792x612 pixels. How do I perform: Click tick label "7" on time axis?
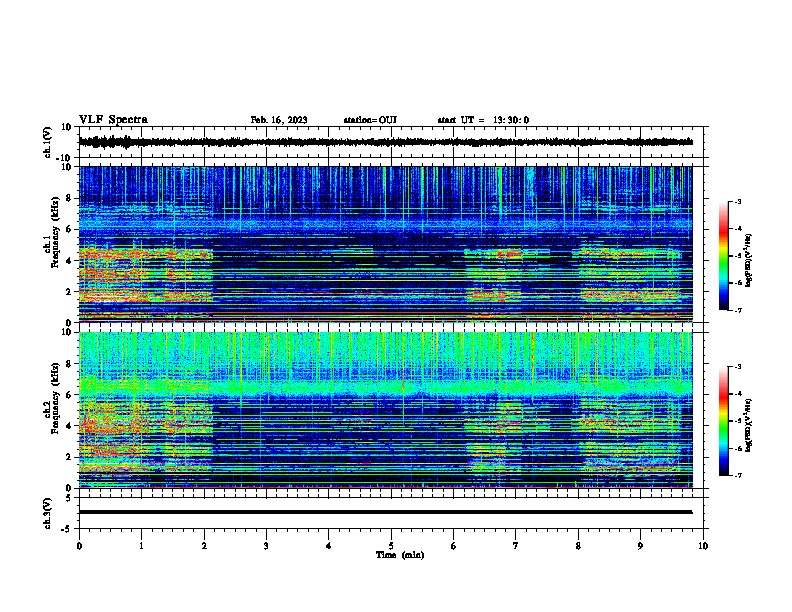(516, 546)
